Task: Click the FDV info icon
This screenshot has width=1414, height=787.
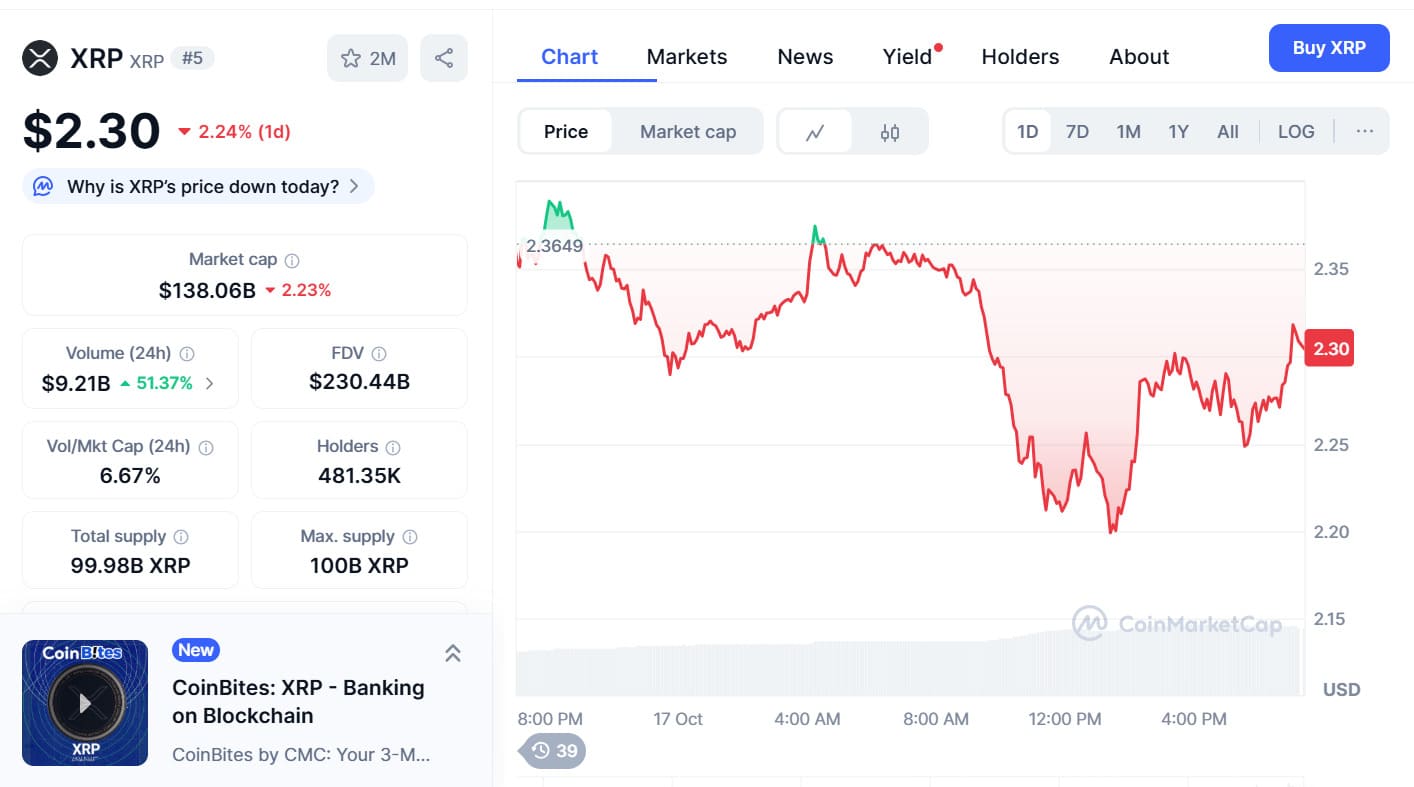Action: [379, 353]
